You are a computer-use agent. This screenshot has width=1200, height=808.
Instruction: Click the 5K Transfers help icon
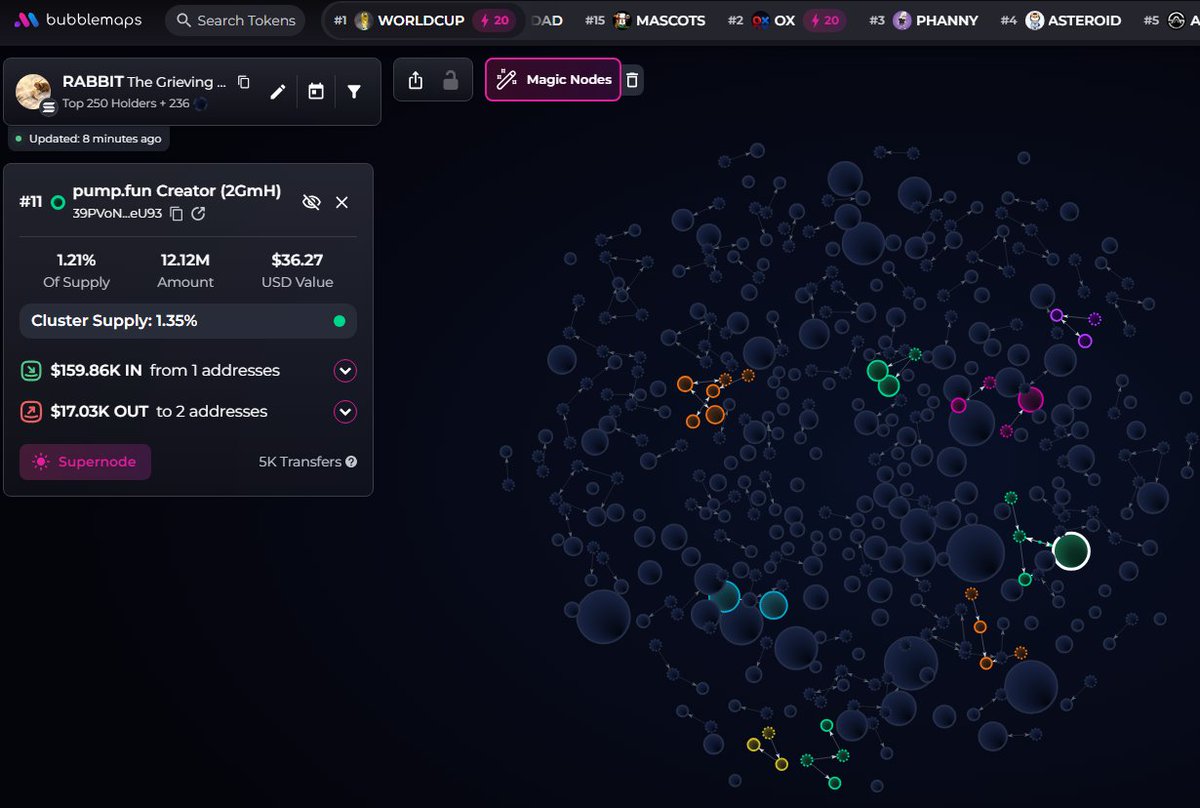(351, 462)
